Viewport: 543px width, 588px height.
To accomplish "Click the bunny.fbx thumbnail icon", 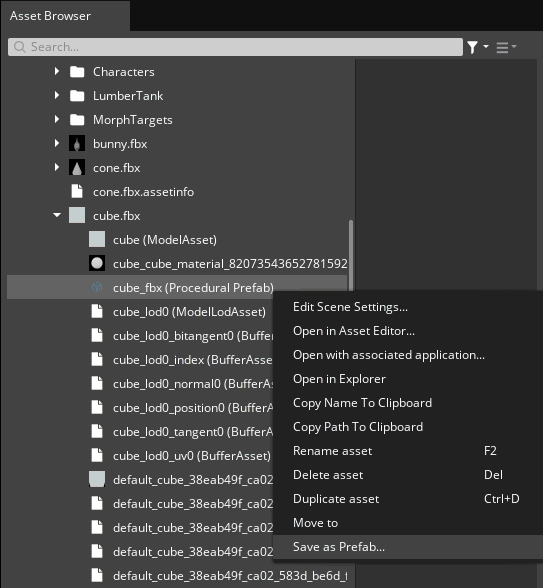I will point(77,144).
